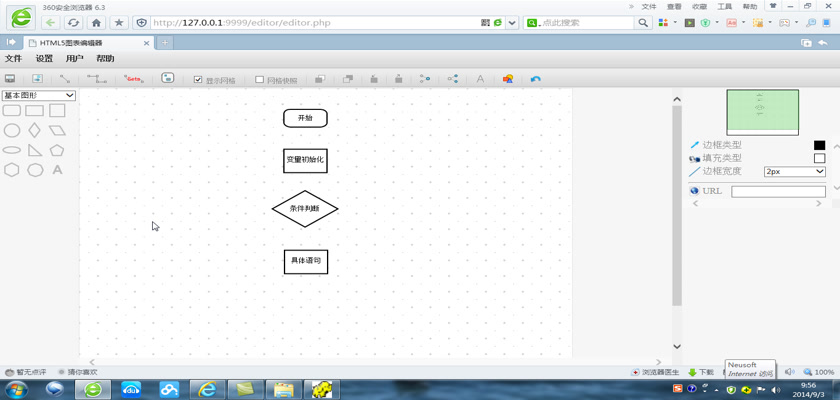Image resolution: width=840 pixels, height=400 pixels.
Task: Click the container tool toolbar icon
Action: click(x=168, y=78)
